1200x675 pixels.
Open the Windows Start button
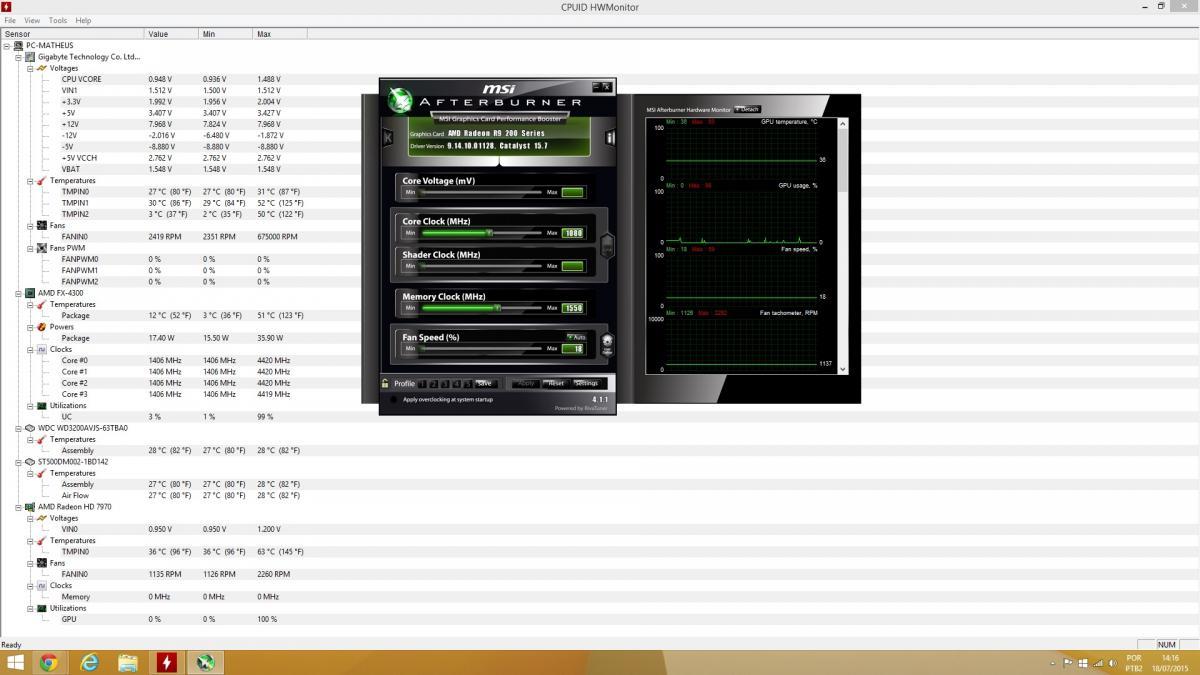click(x=16, y=662)
